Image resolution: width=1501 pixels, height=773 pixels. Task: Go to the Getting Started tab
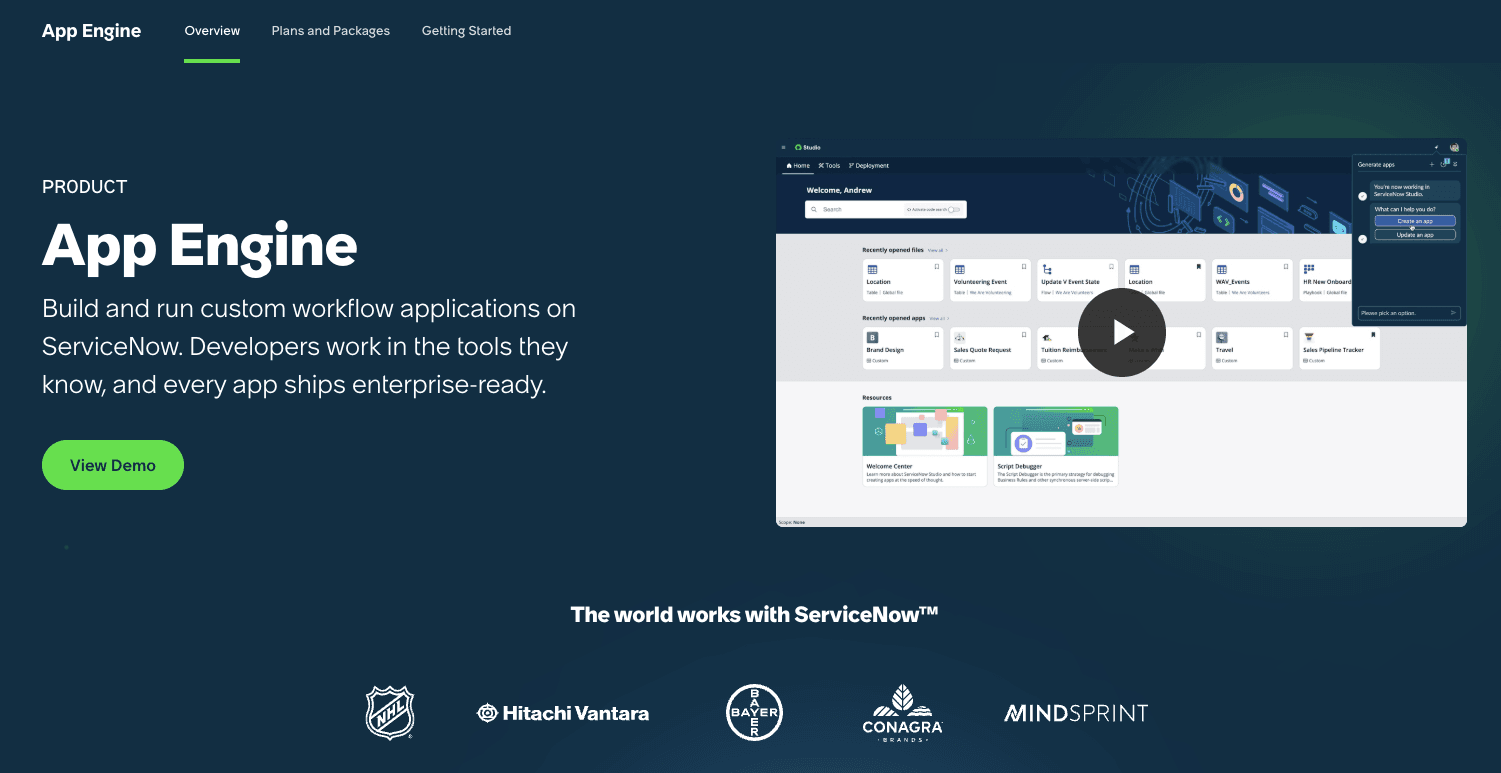466,31
